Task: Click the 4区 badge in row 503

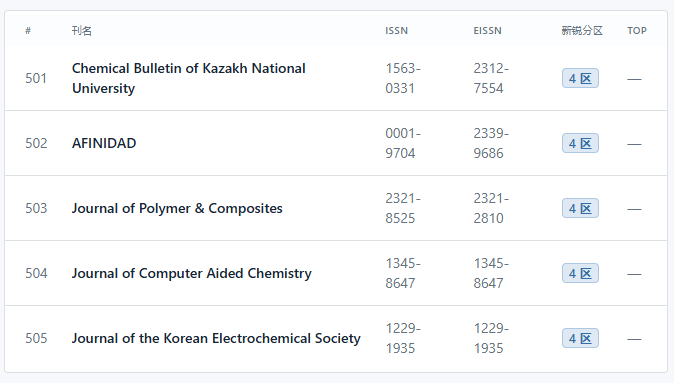Action: 580,208
